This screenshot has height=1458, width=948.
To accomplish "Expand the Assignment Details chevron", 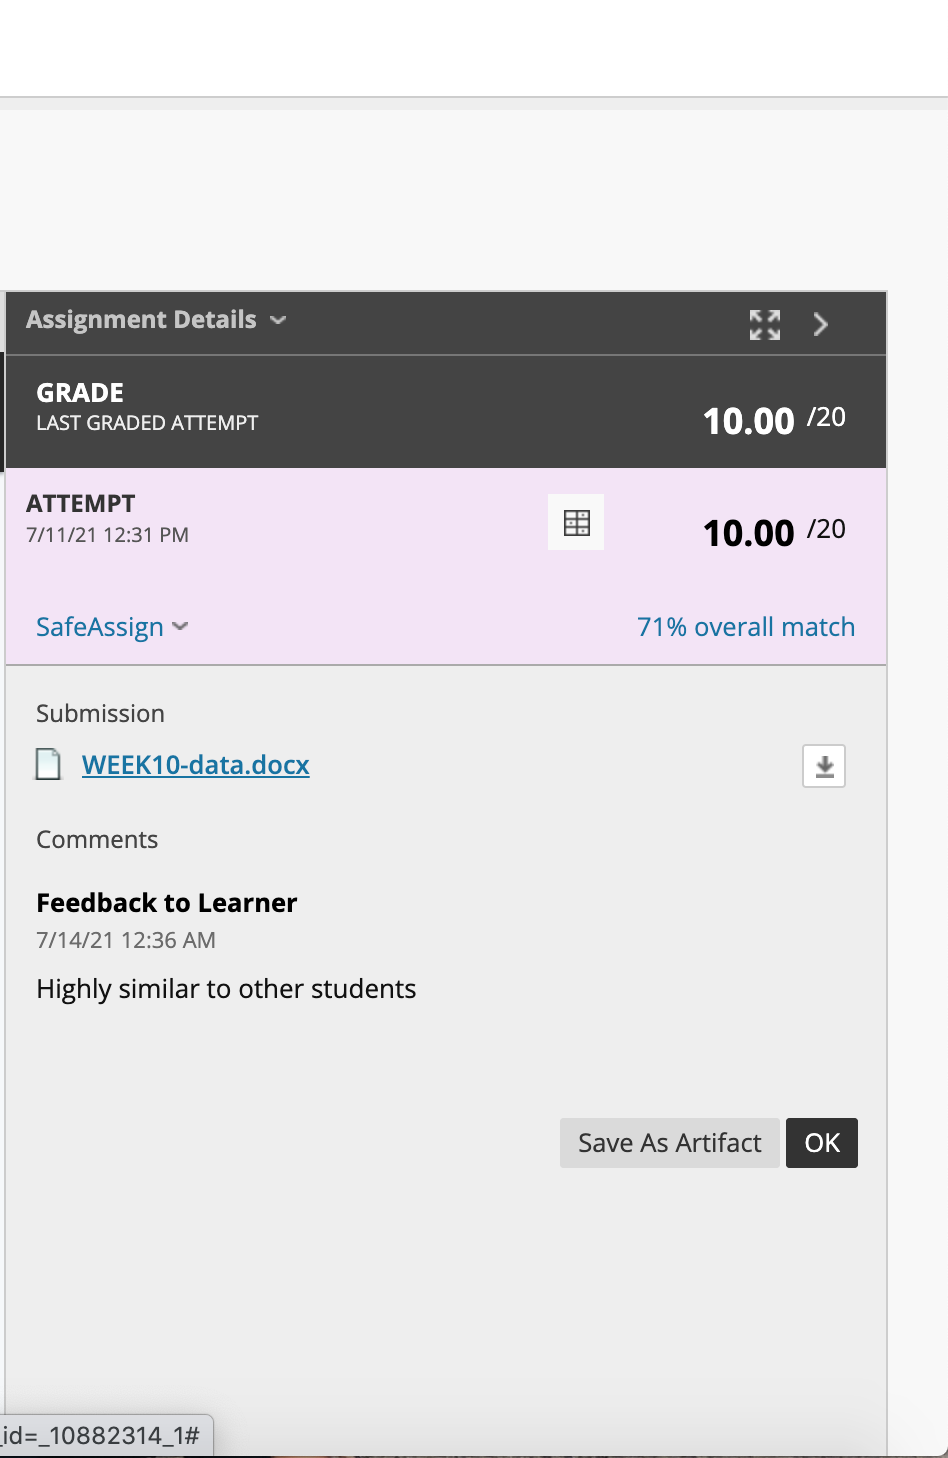I will [278, 320].
